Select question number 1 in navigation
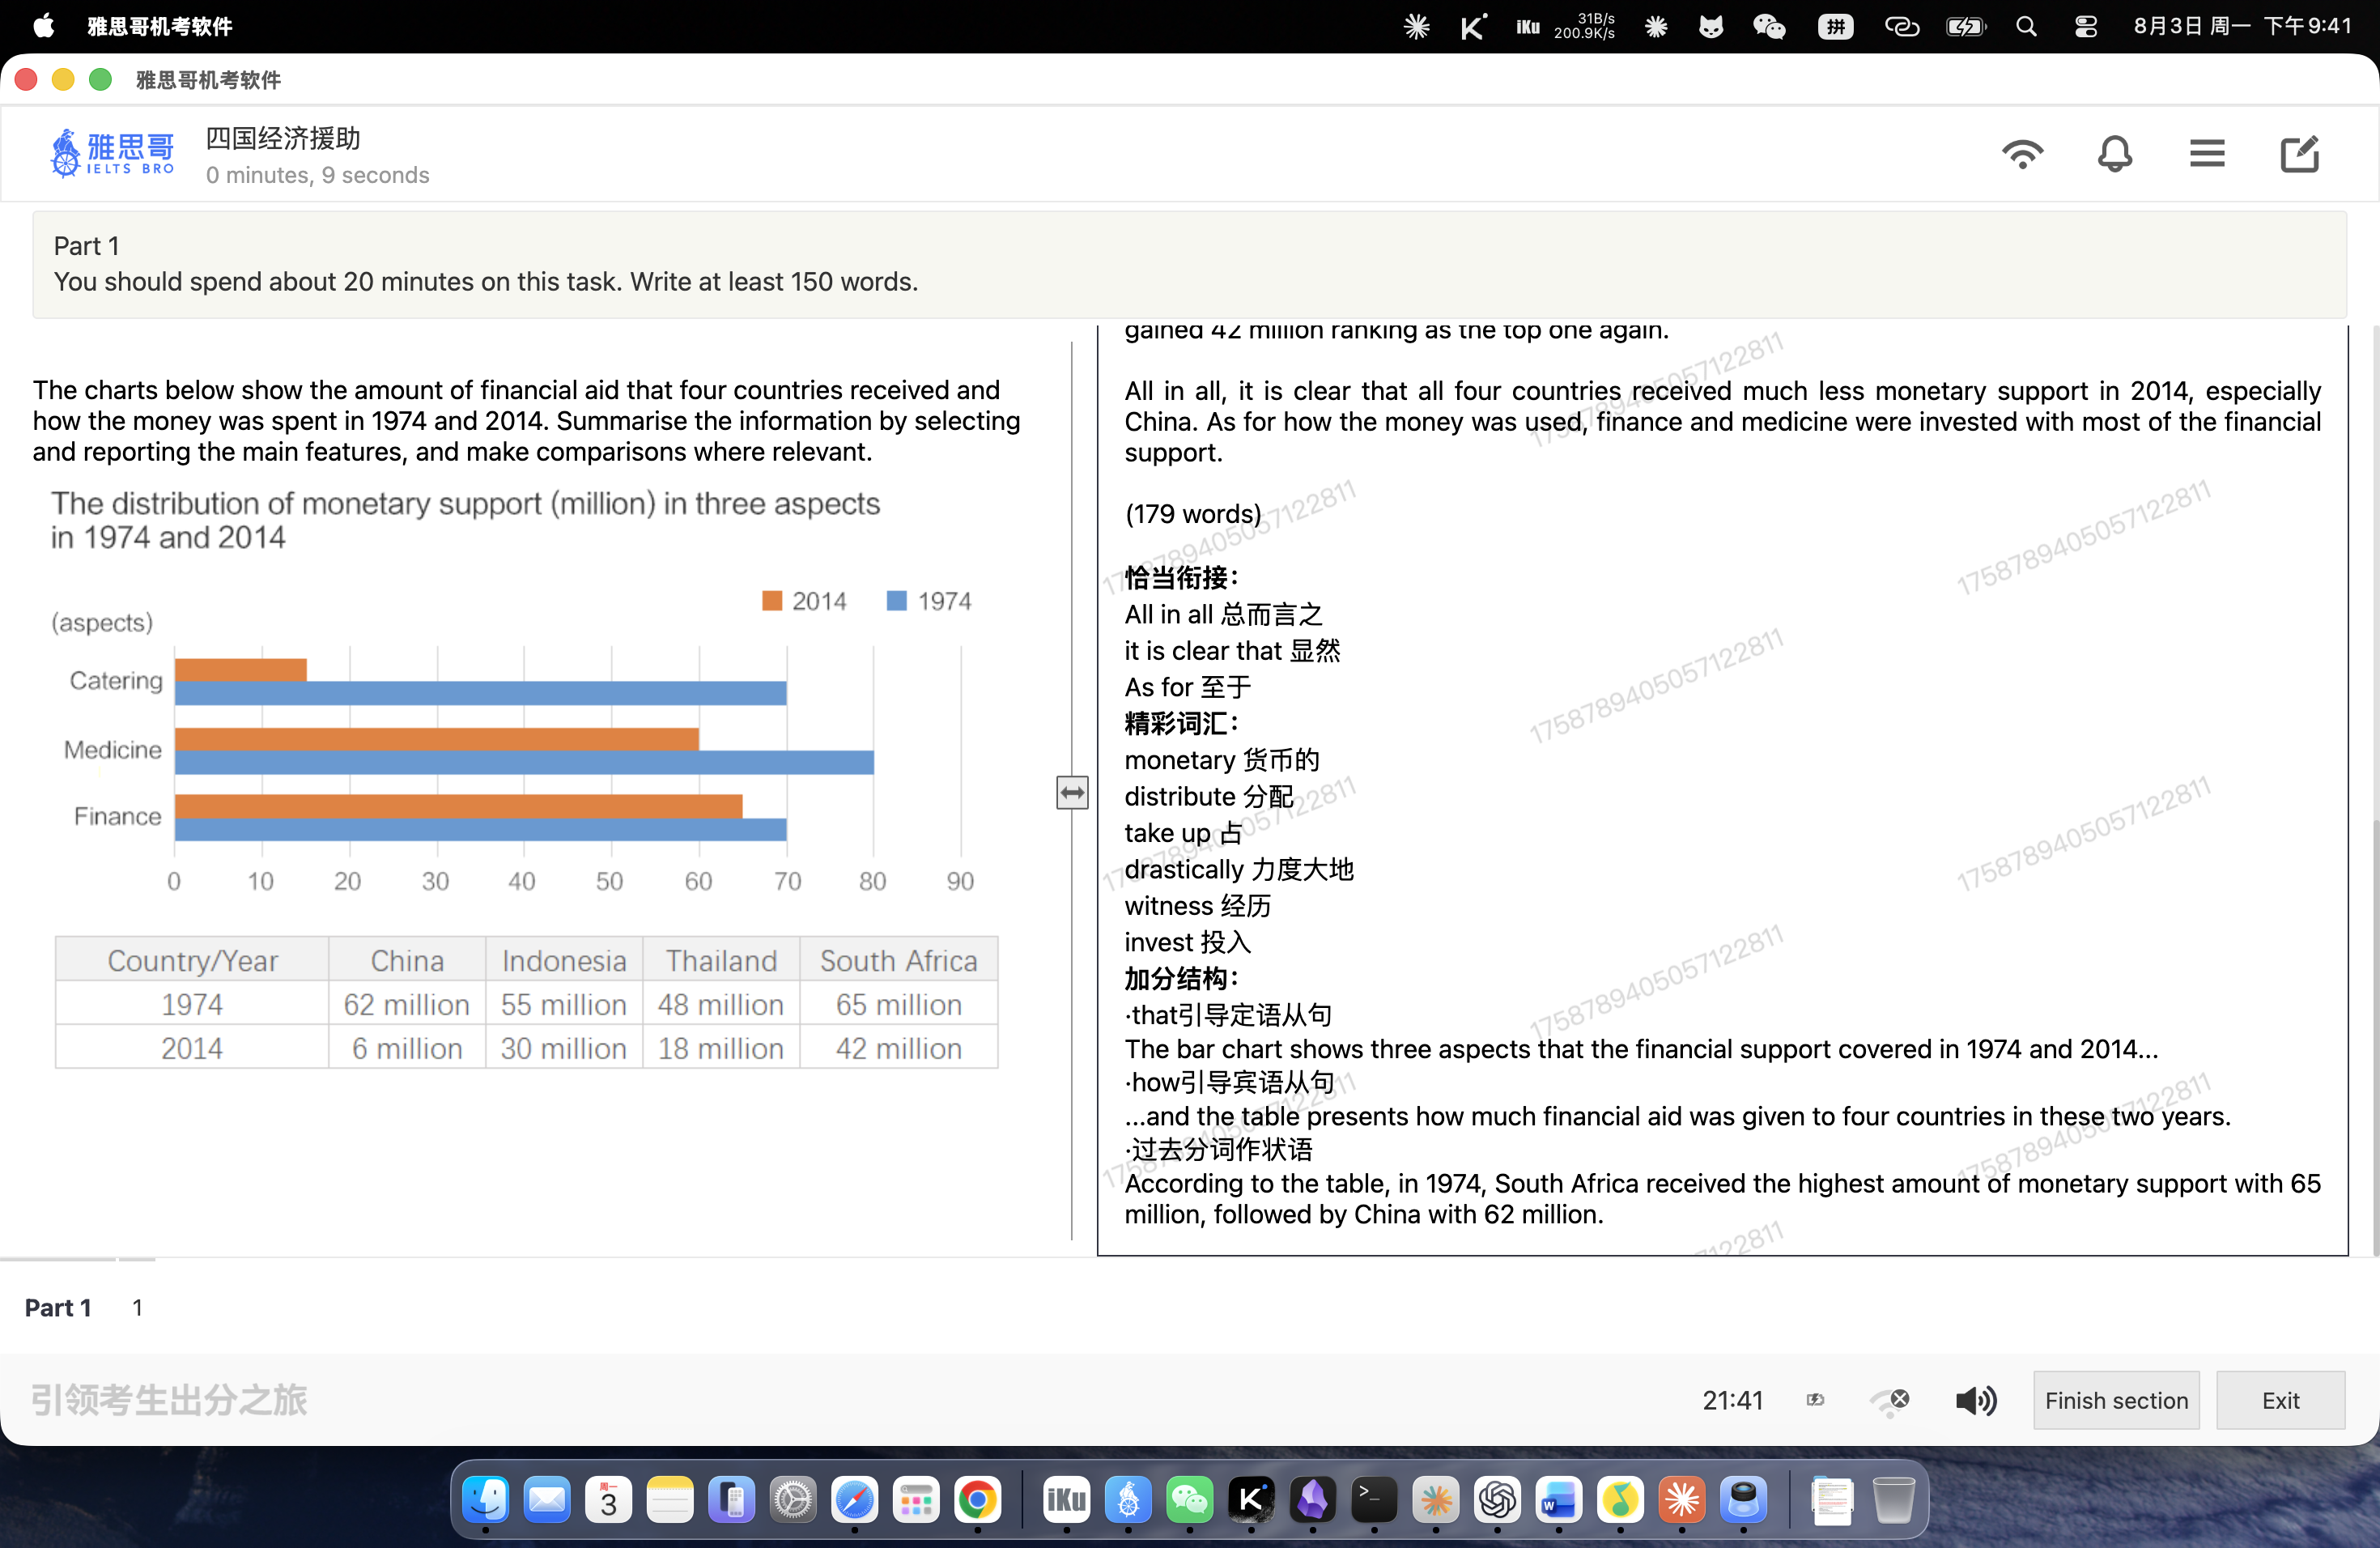The width and height of the screenshot is (2380, 1548). coord(137,1307)
